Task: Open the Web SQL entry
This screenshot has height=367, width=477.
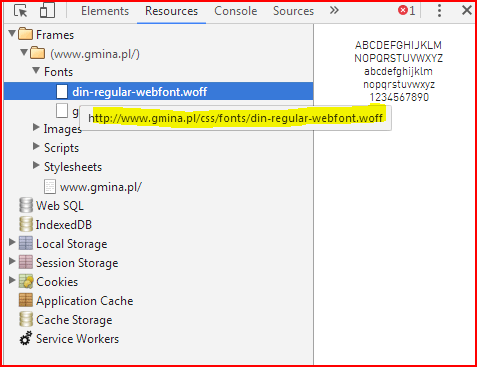Action: 60,206
